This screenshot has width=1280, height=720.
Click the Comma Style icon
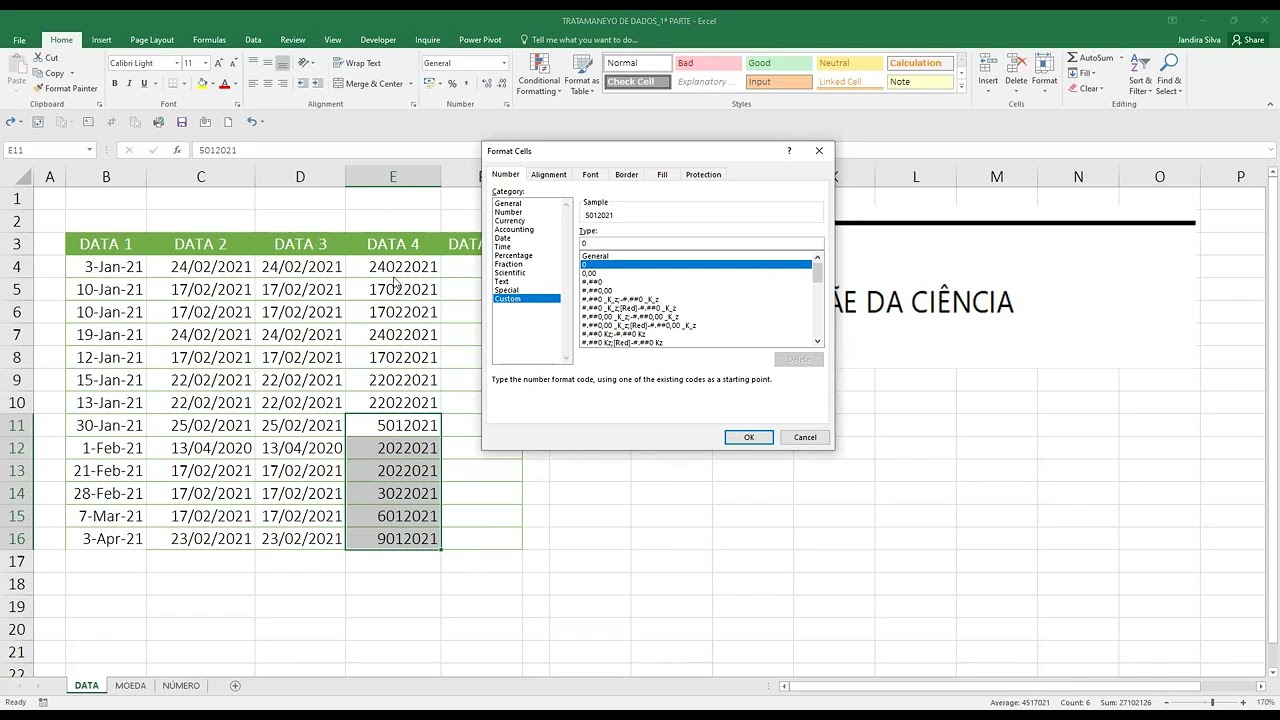click(x=467, y=84)
